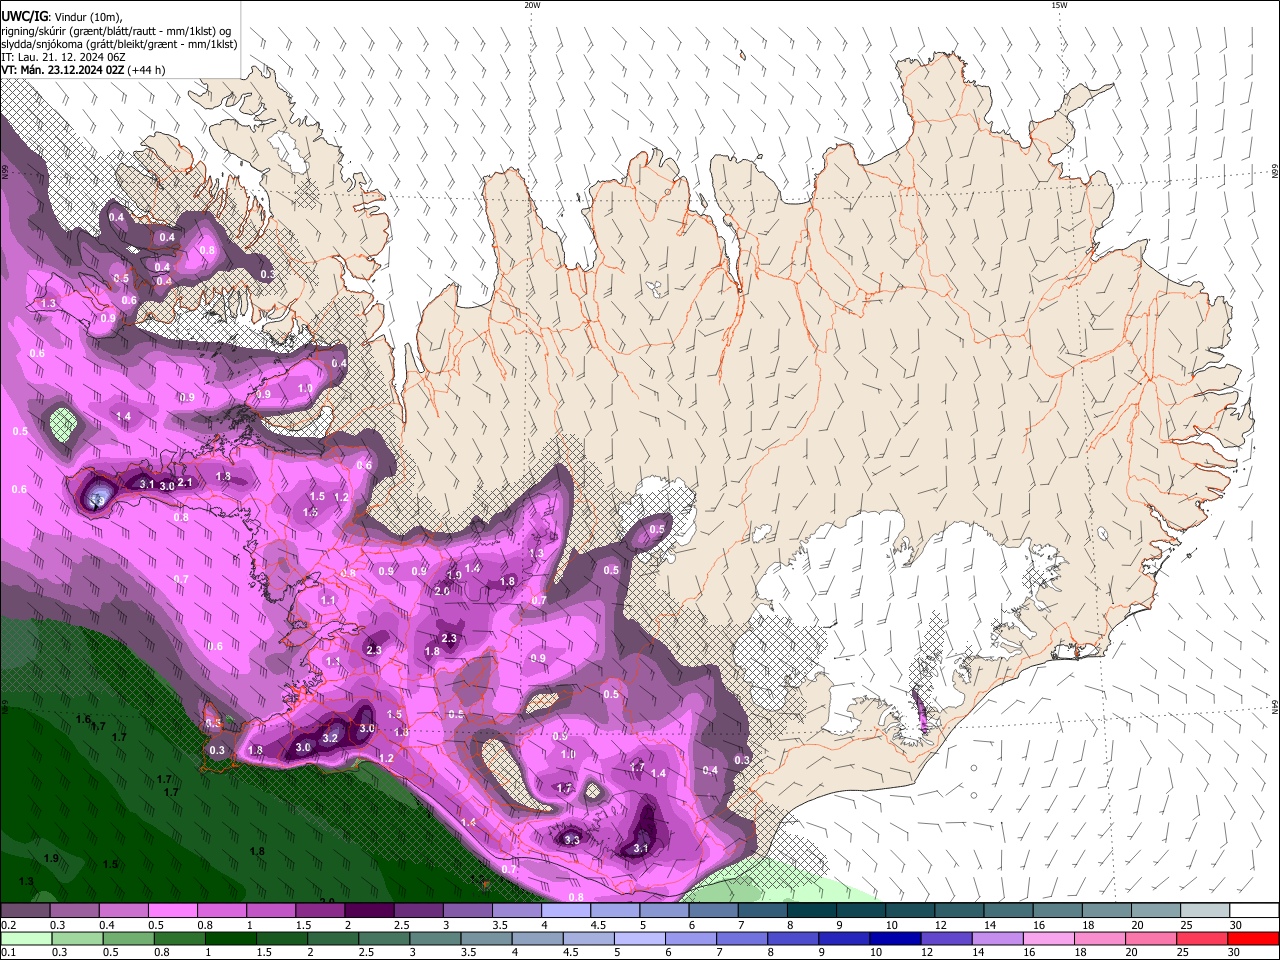Click the 15W longitude label
This screenshot has width=1280, height=960.
pyautogui.click(x=1059, y=5)
